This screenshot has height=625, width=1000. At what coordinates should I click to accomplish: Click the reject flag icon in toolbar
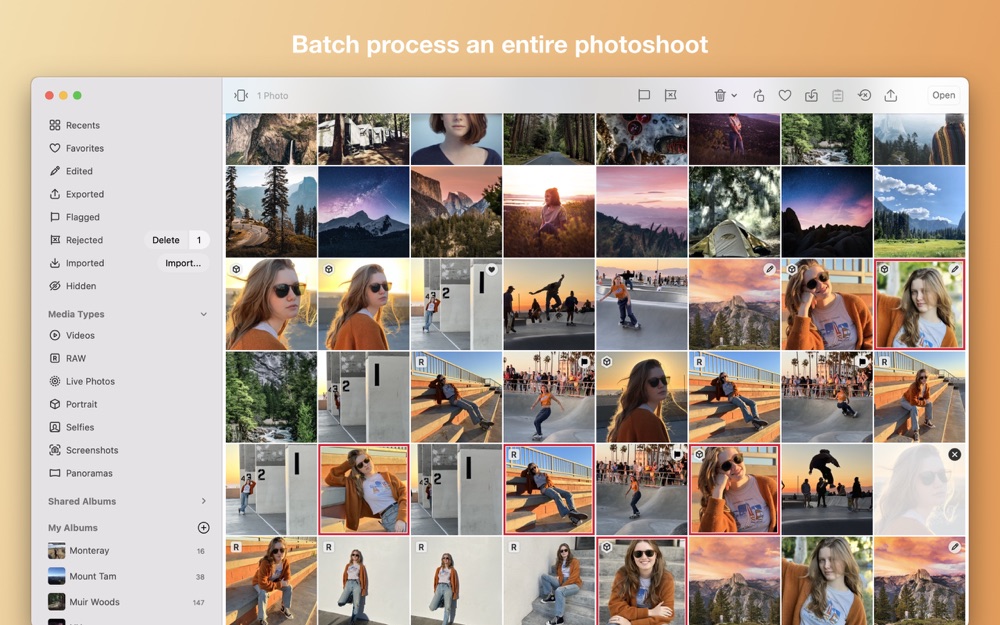pos(670,96)
